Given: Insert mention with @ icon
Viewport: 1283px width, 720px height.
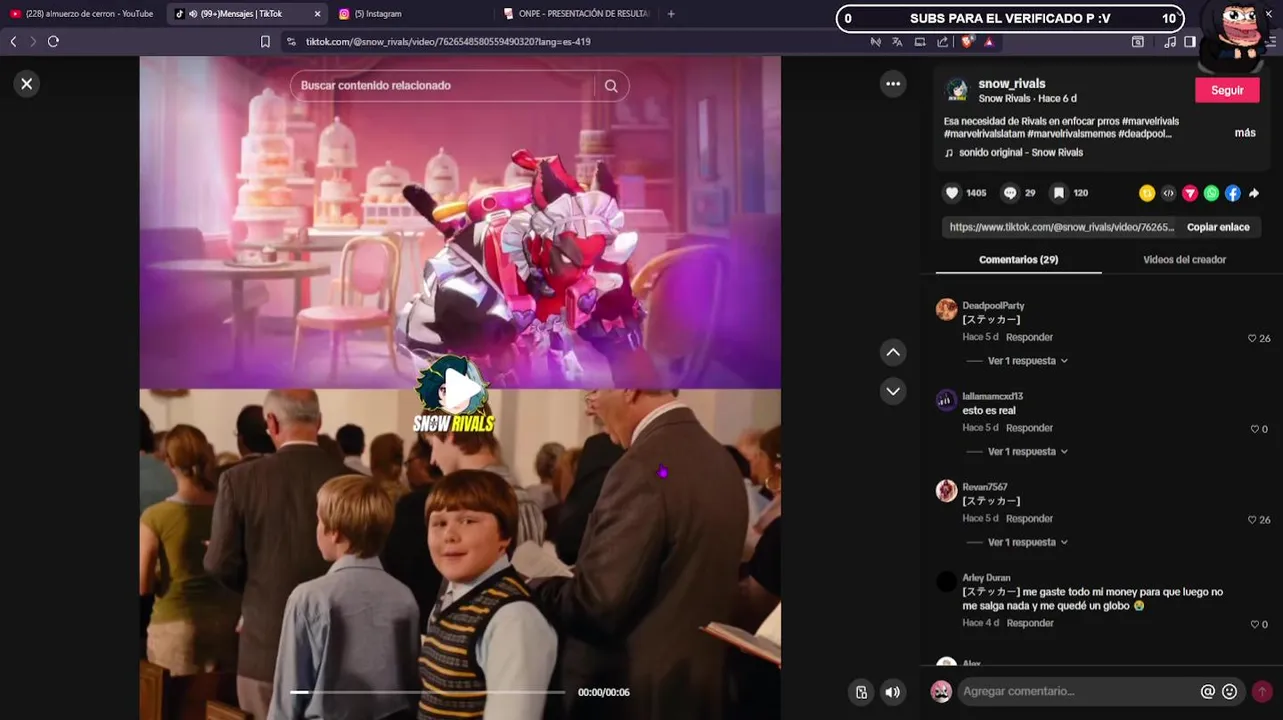Looking at the screenshot, I should coord(1208,691).
